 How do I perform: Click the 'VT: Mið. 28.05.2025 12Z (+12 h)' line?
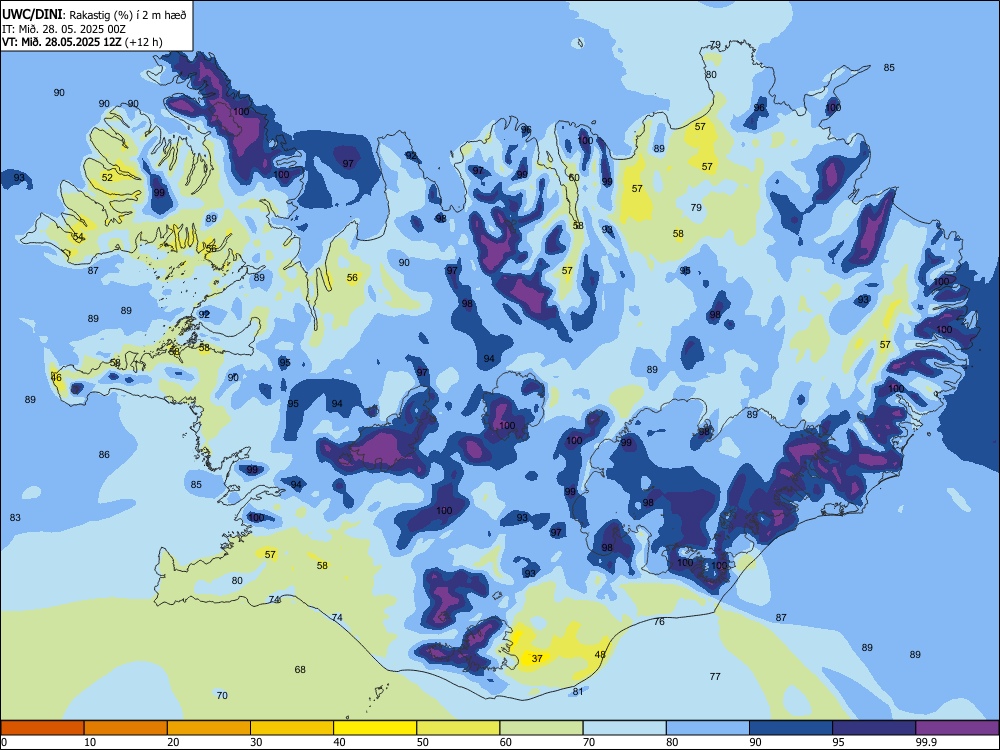tap(82, 42)
